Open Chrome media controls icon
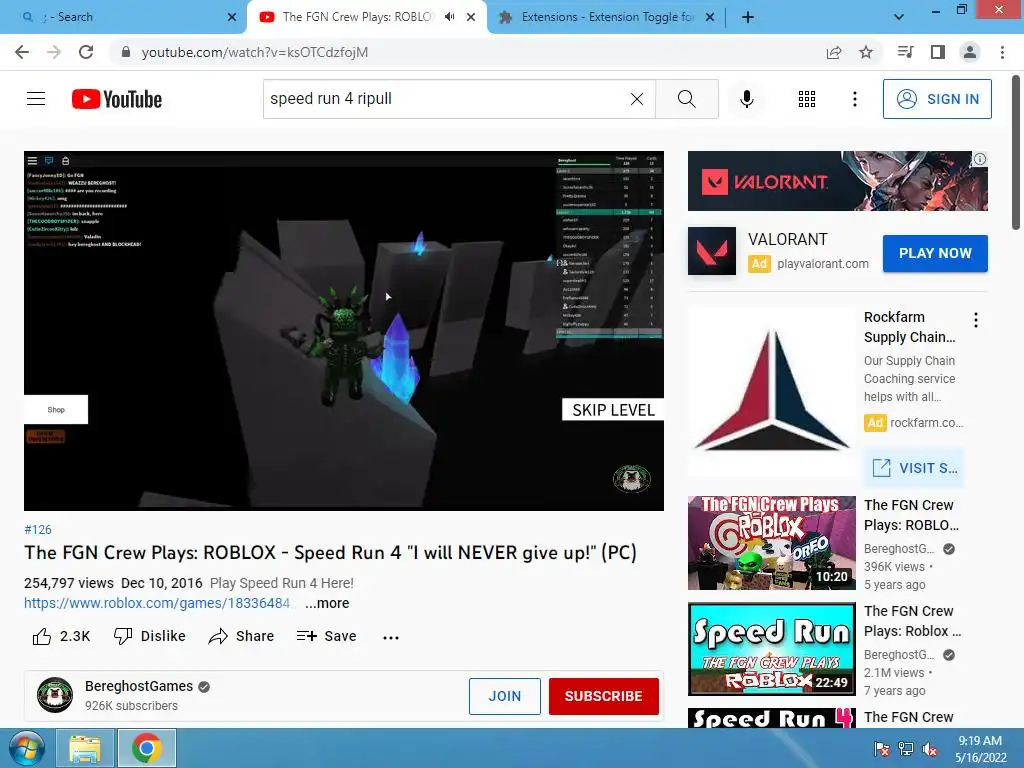Image resolution: width=1024 pixels, height=768 pixels. click(905, 52)
